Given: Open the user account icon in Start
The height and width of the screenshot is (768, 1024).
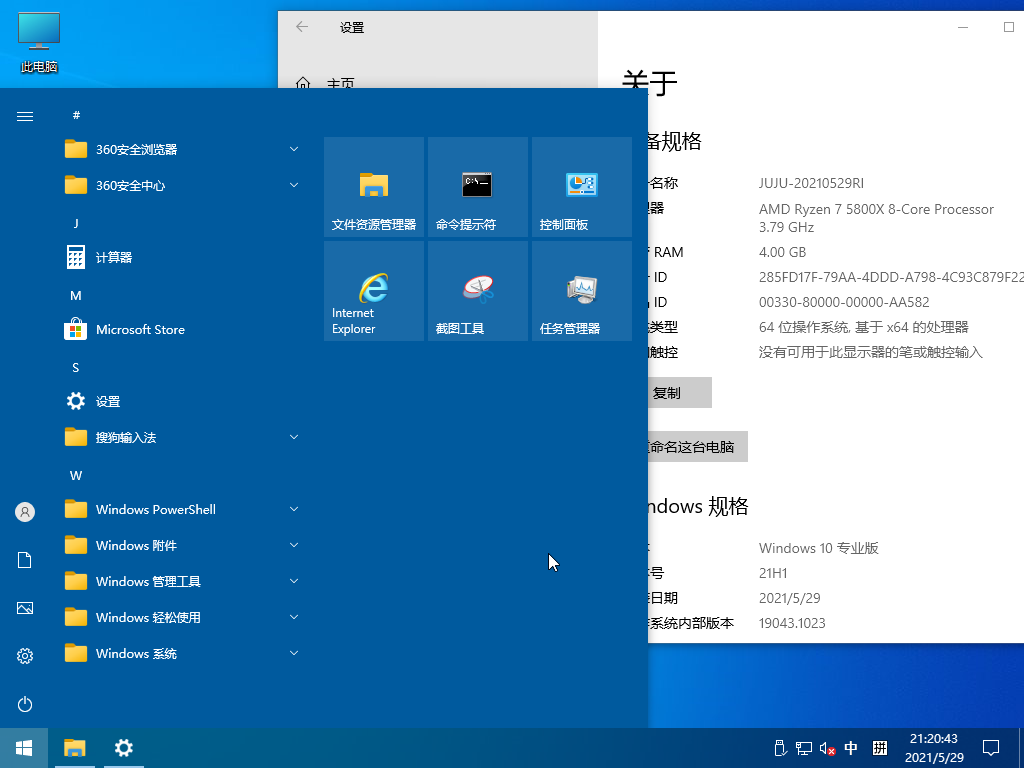Looking at the screenshot, I should 25,512.
